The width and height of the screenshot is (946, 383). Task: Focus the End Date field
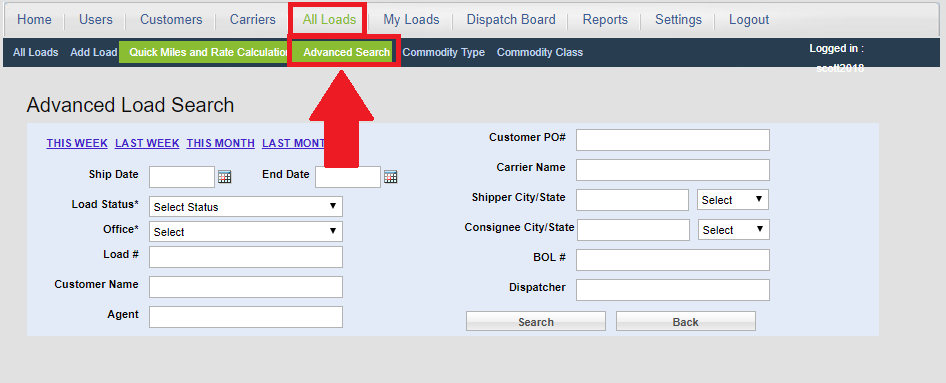click(348, 177)
